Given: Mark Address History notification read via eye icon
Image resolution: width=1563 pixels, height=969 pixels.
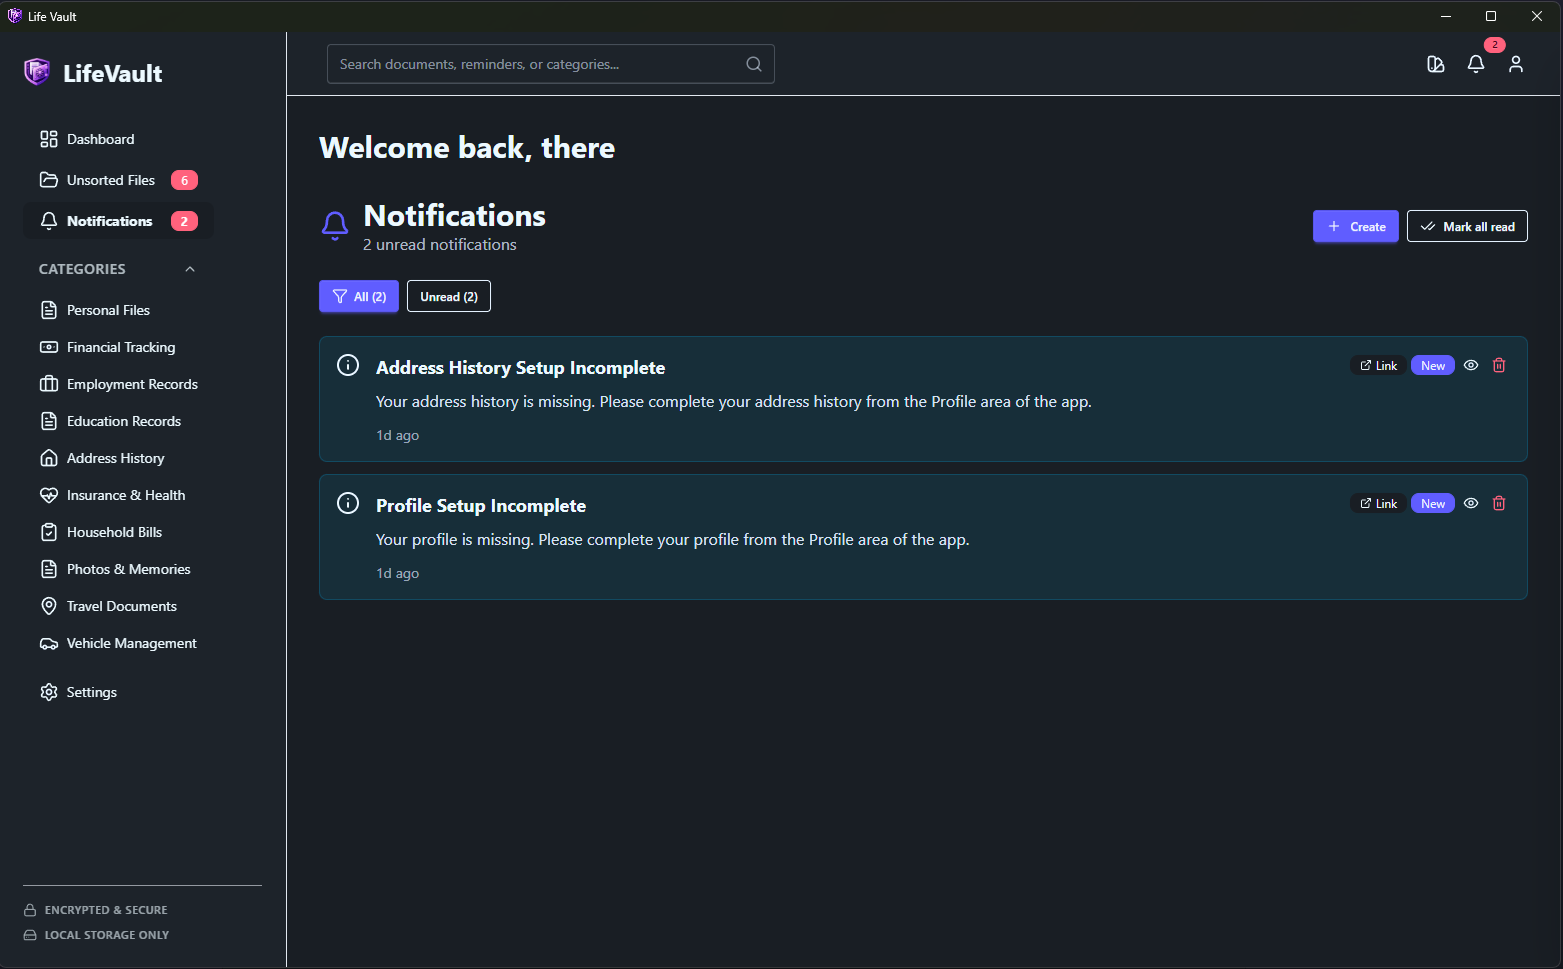Looking at the screenshot, I should 1470,364.
